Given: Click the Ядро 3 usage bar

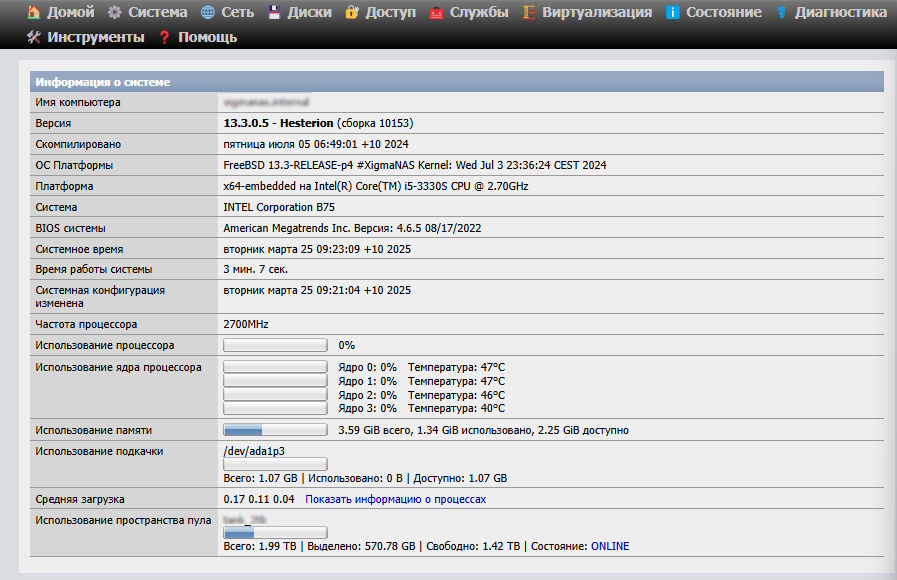Looking at the screenshot, I should (x=275, y=408).
